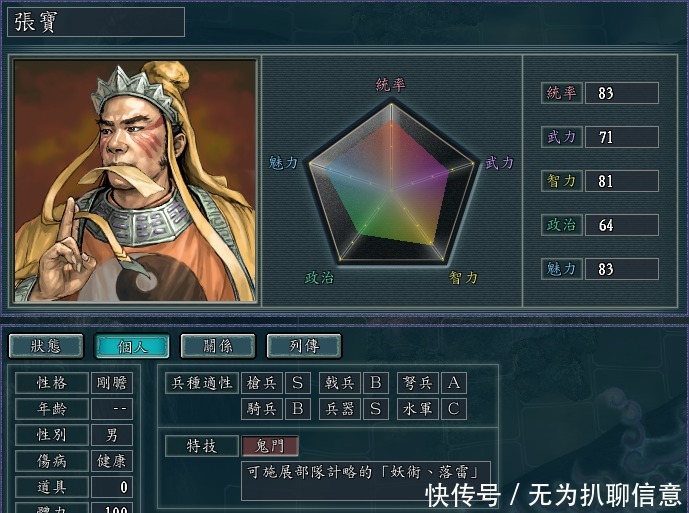689x513 pixels.
Task: Click the 張寶 character portrait
Action: point(135,181)
